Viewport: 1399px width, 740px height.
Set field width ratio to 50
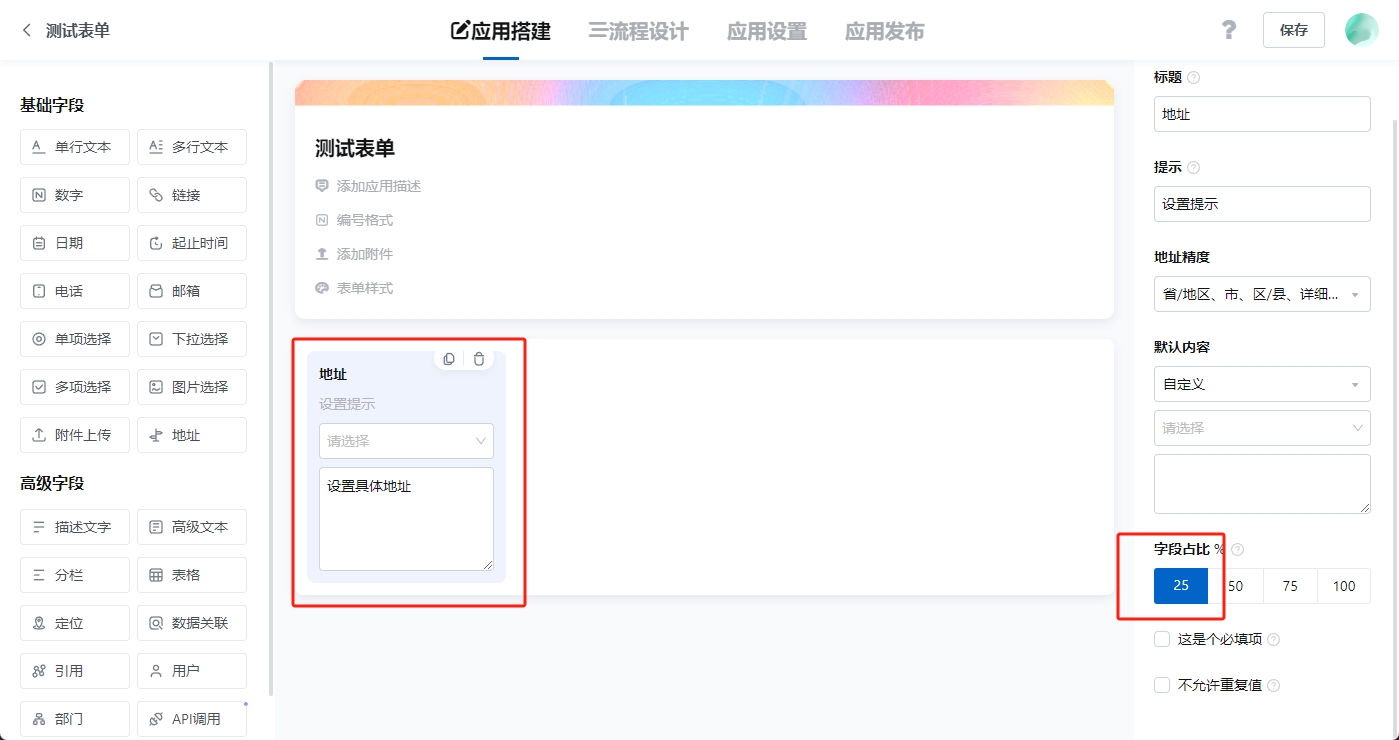pyautogui.click(x=1236, y=586)
